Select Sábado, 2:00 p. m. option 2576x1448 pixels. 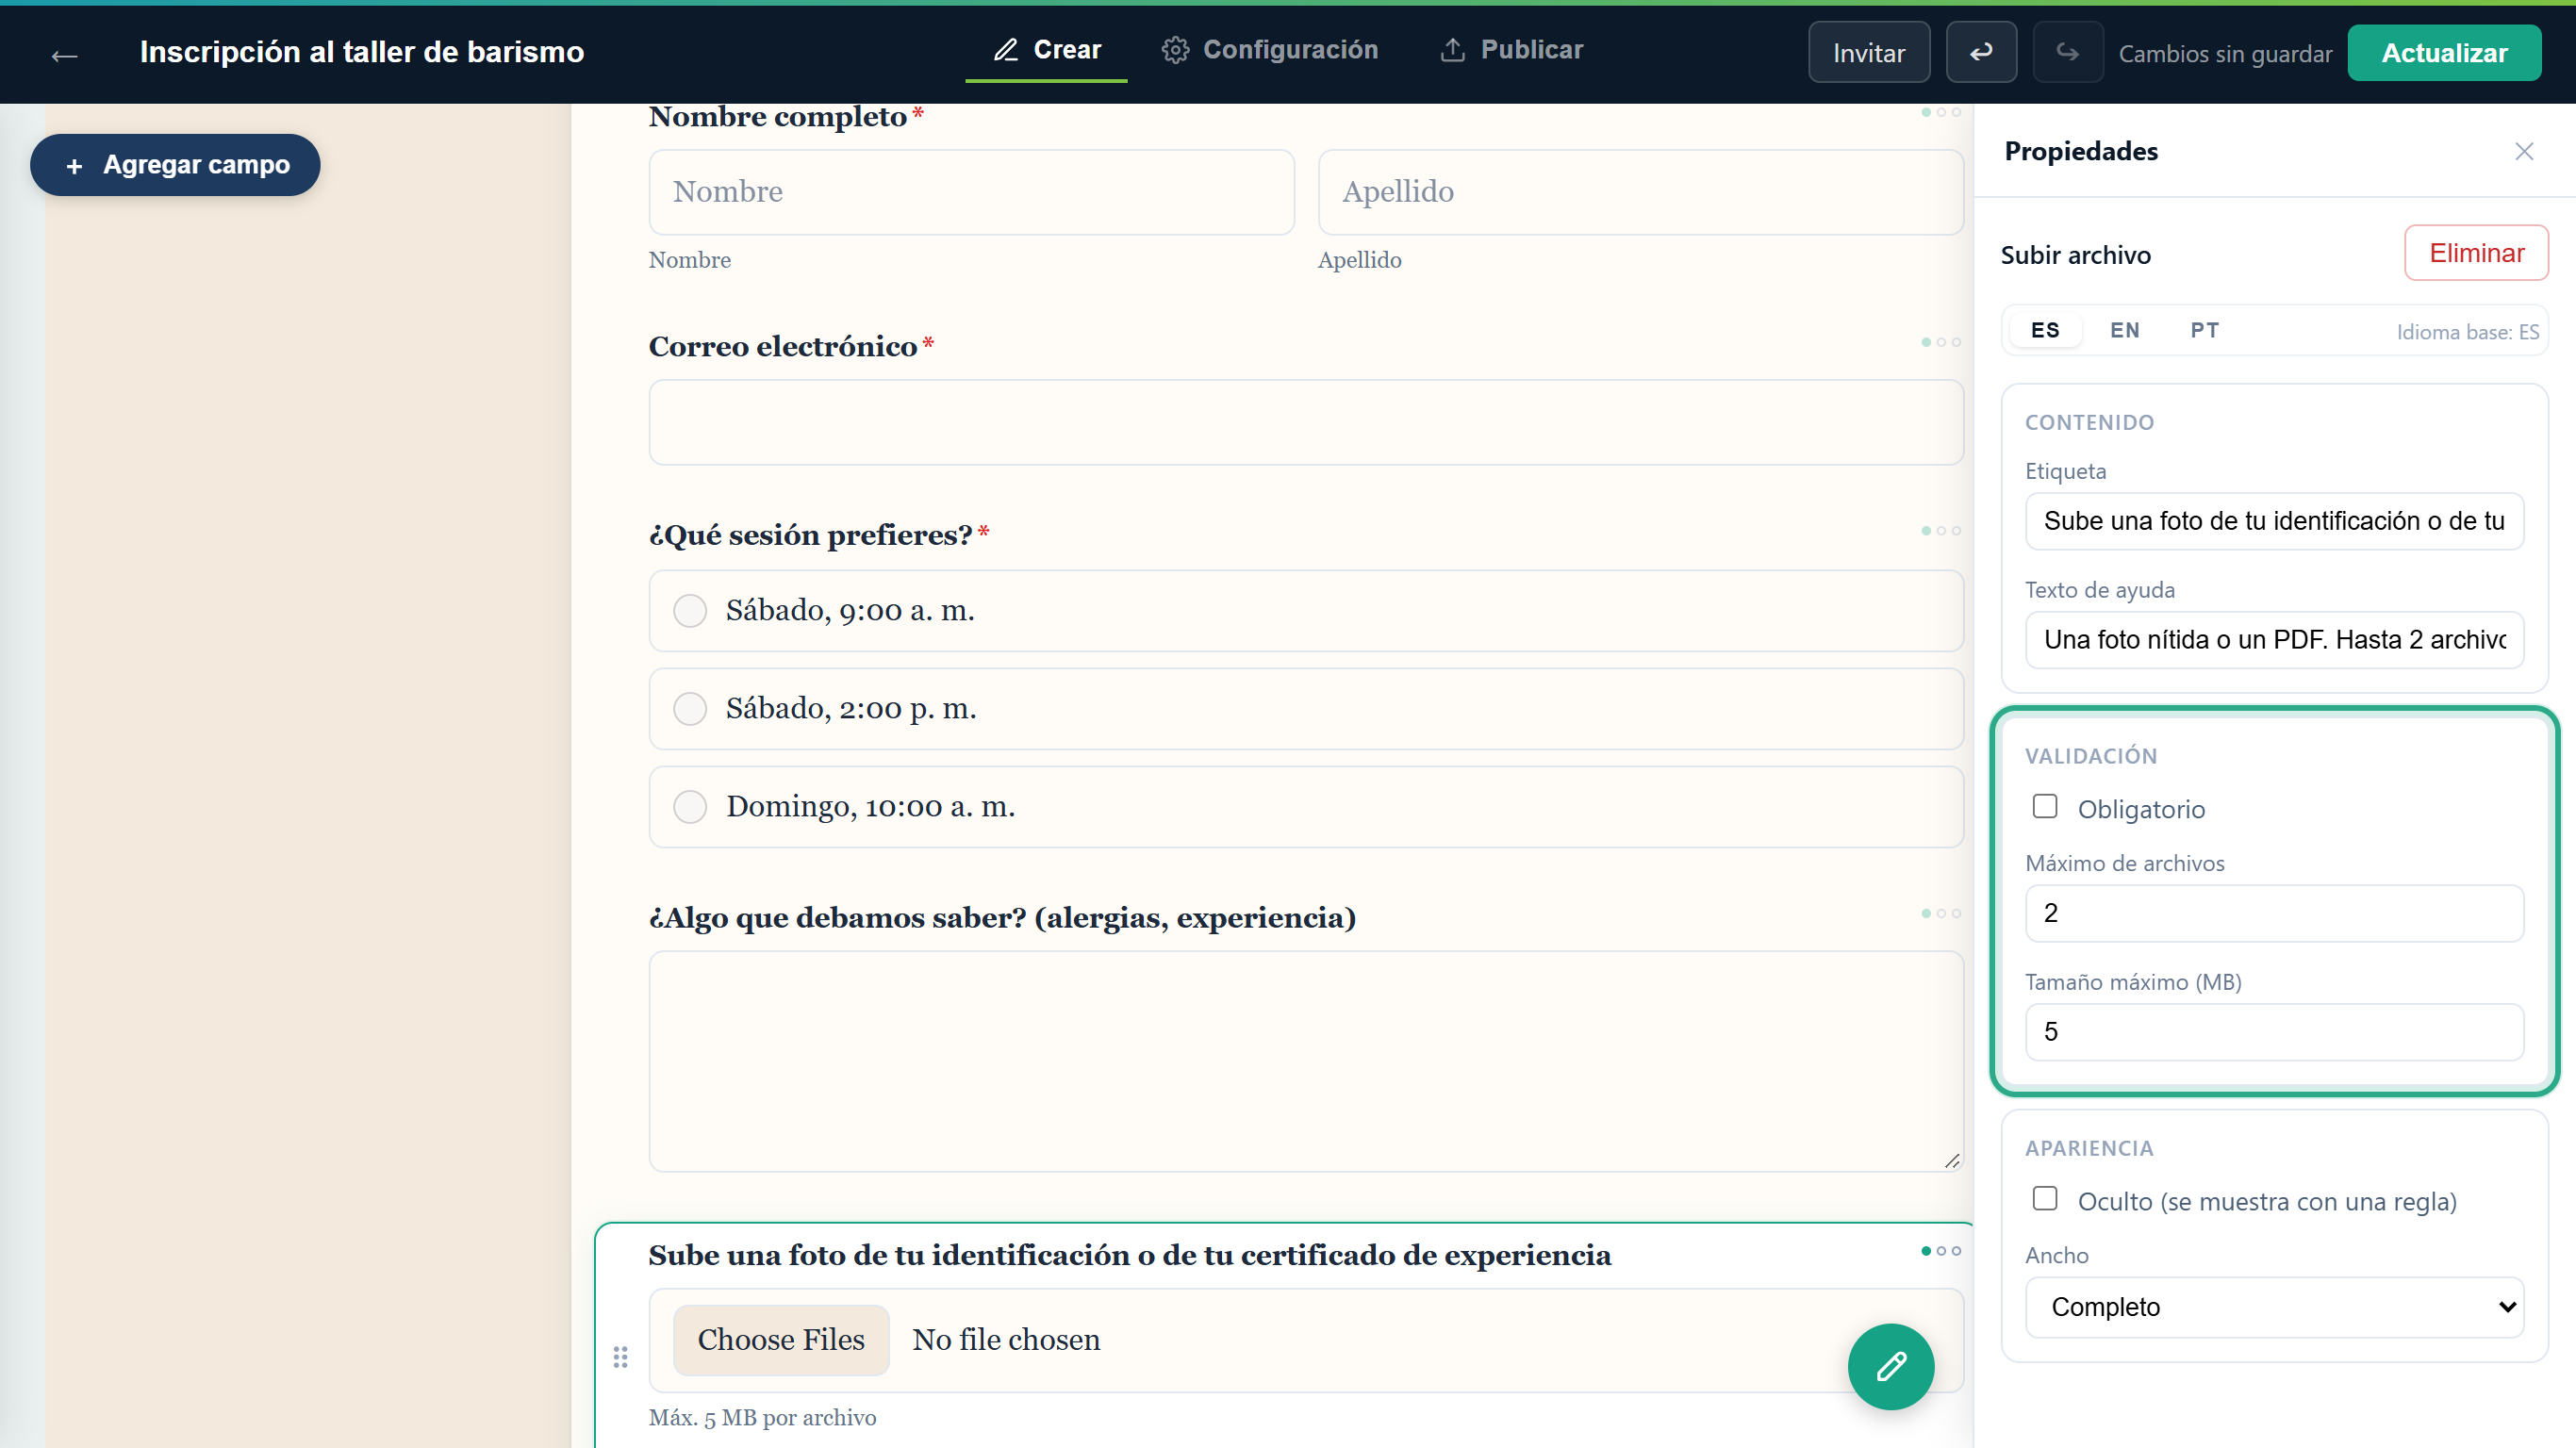(1305, 709)
